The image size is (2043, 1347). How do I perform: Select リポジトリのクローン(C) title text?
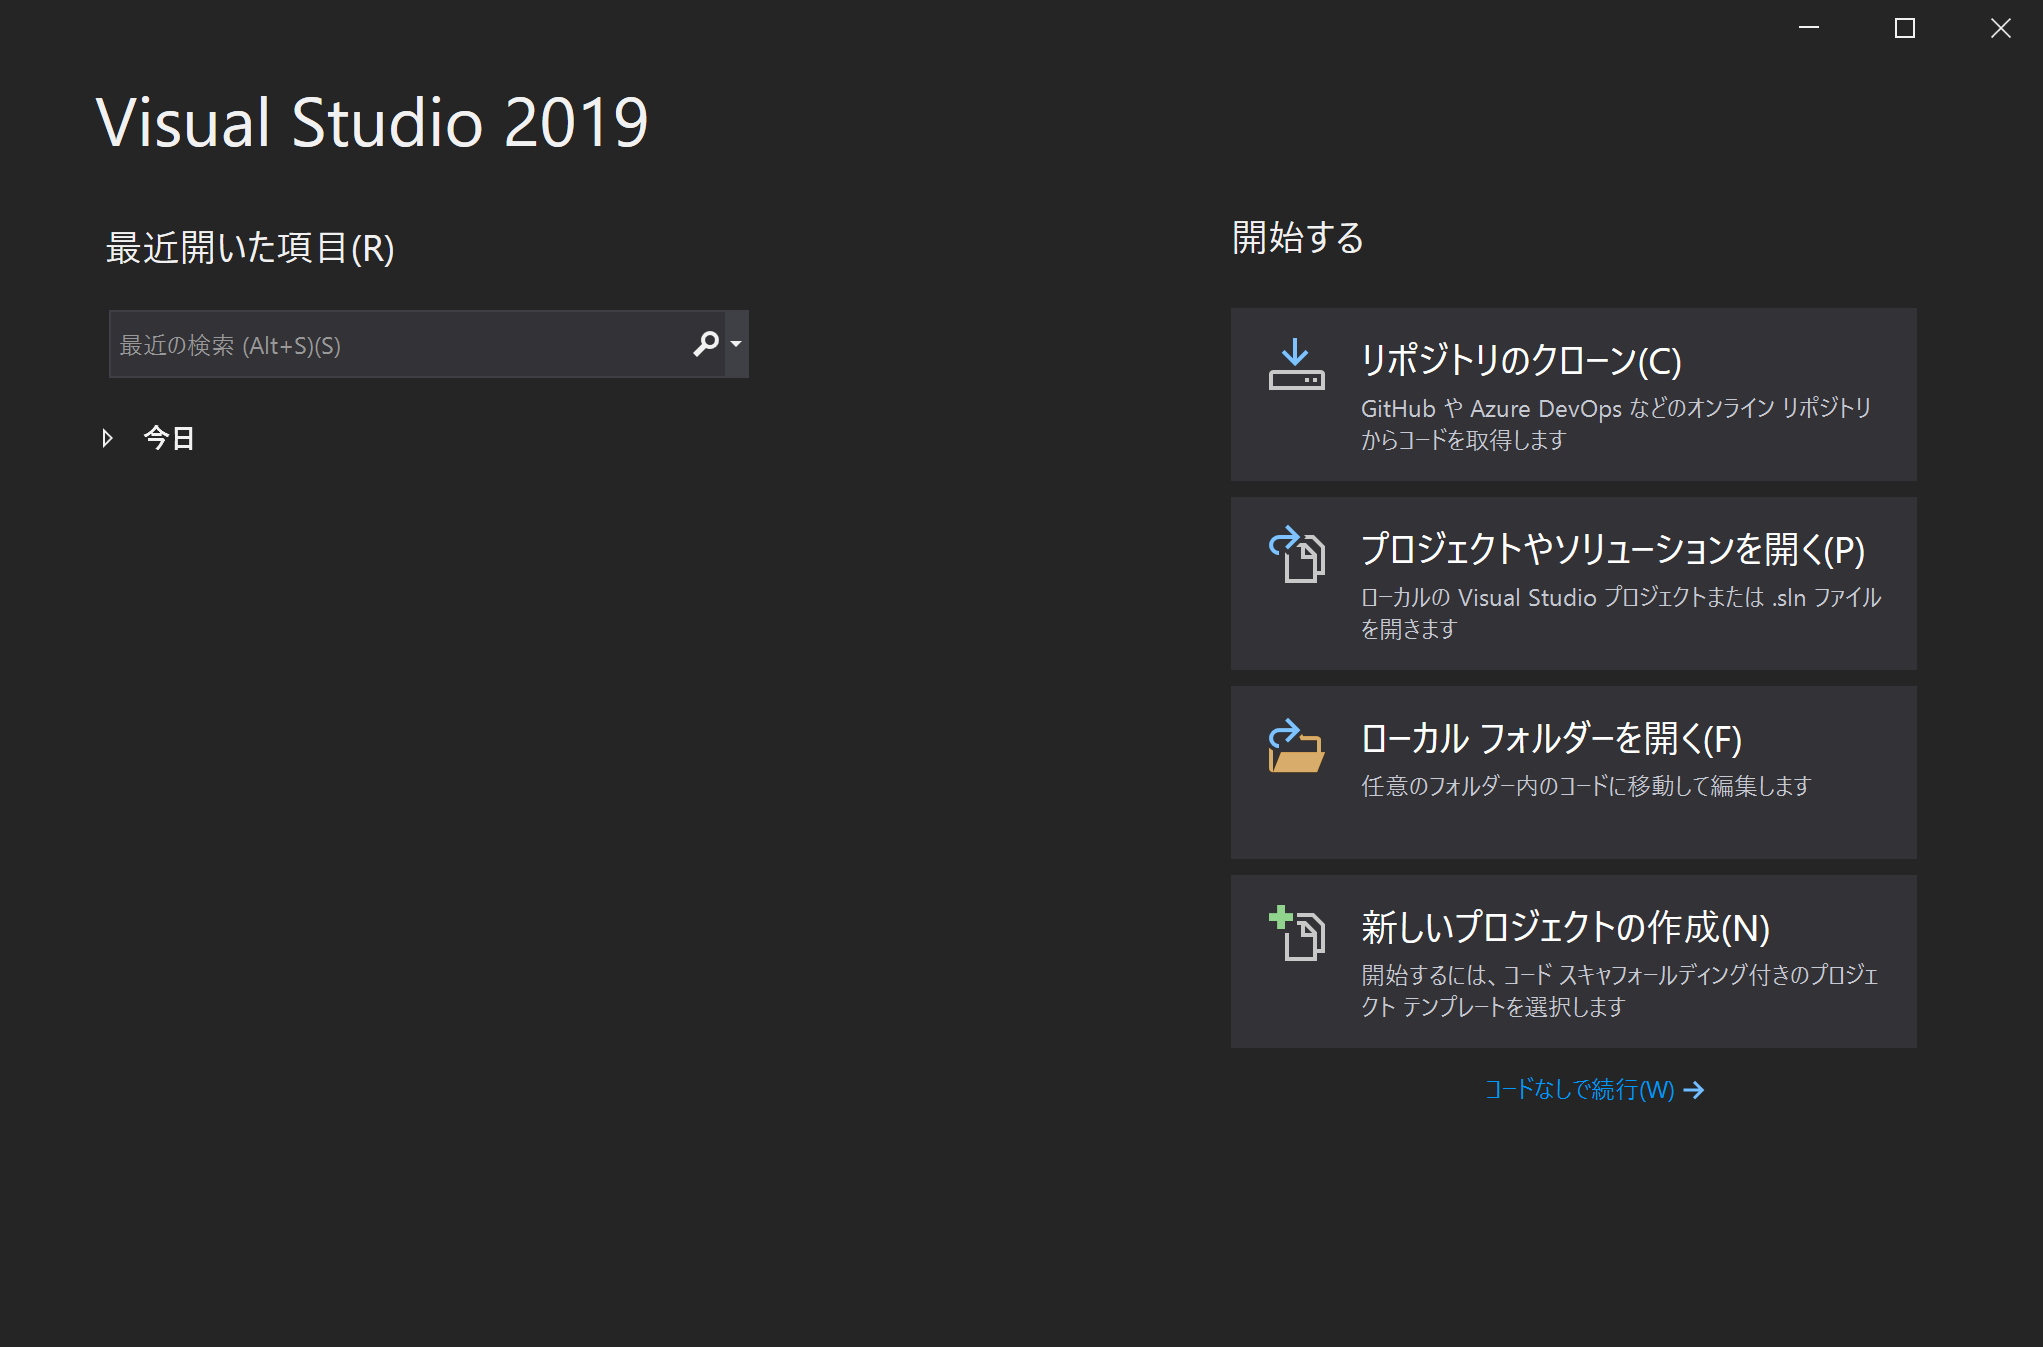[x=1521, y=361]
